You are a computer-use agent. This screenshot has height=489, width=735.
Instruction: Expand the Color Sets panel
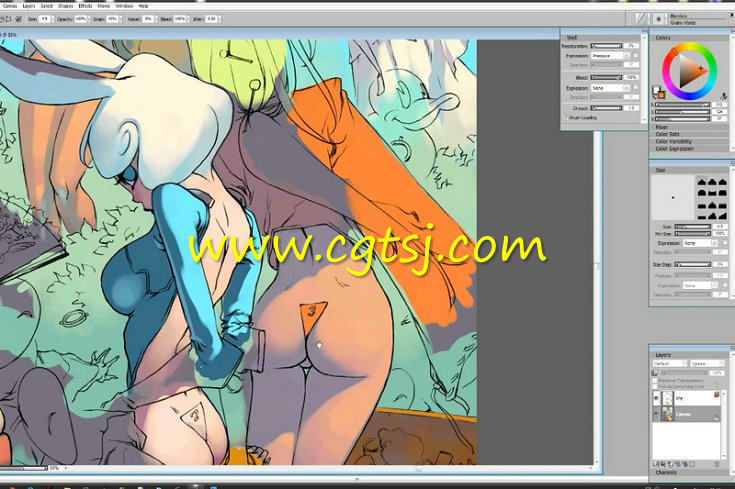click(x=691, y=134)
